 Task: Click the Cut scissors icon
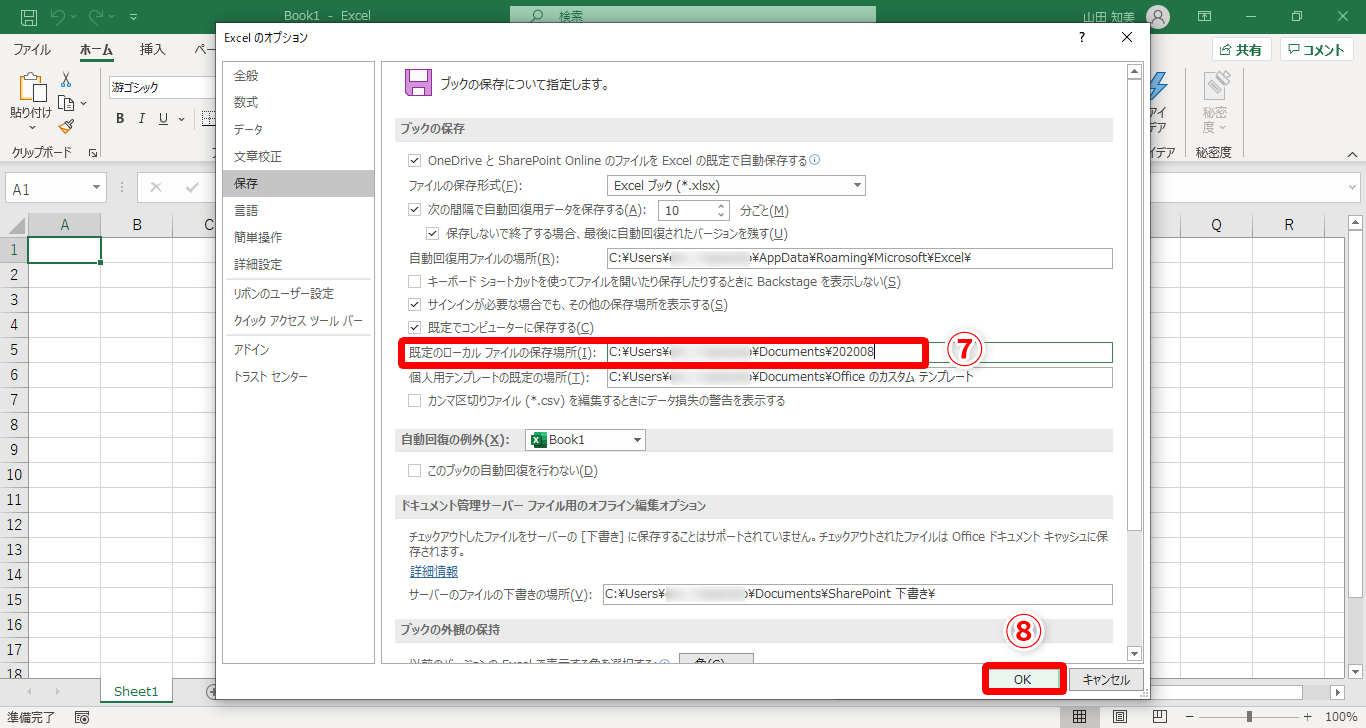[66, 79]
